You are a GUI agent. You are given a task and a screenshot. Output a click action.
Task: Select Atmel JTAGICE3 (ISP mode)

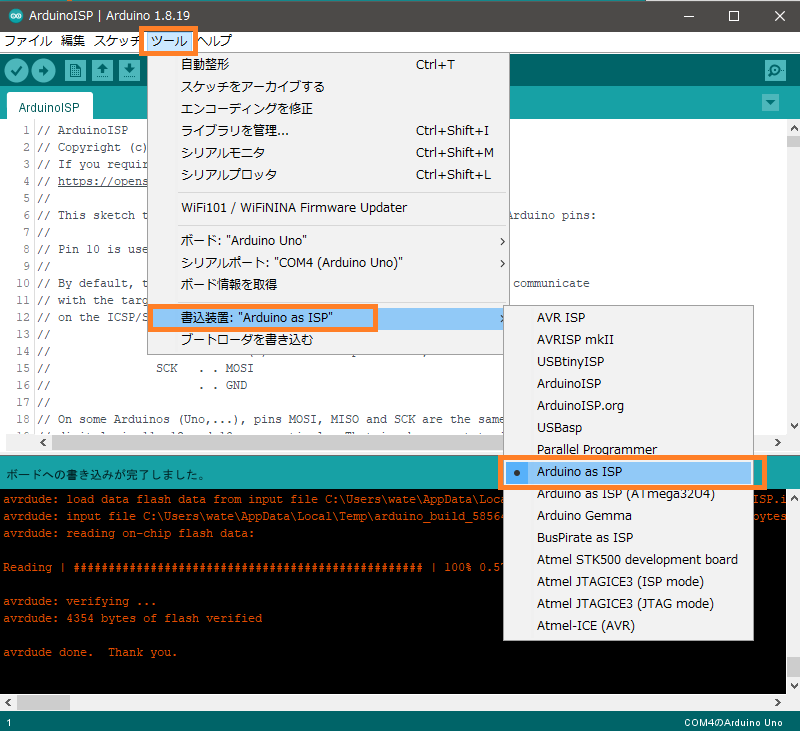[x=628, y=582]
